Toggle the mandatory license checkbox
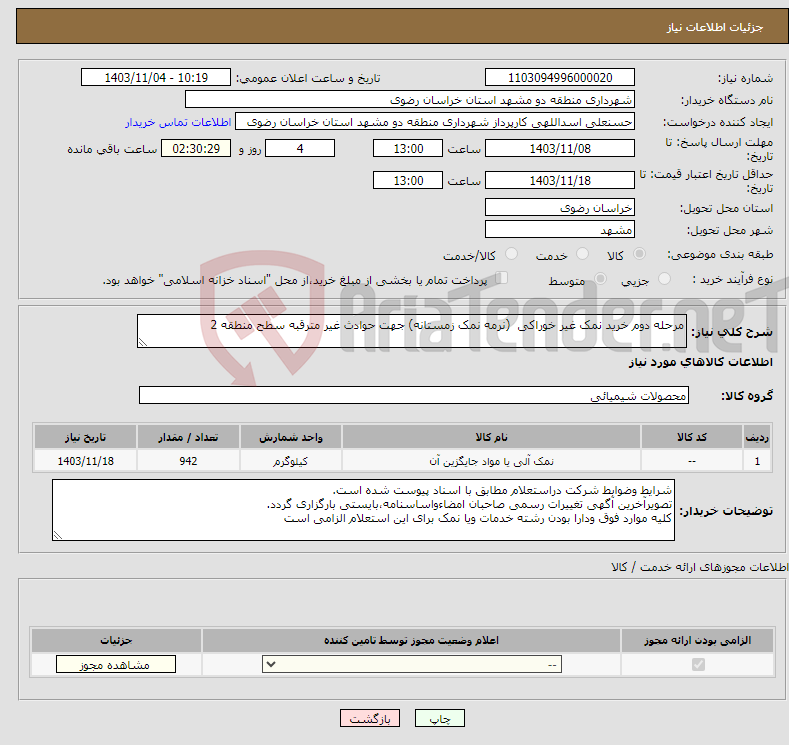This screenshot has width=789, height=745. tap(698, 665)
